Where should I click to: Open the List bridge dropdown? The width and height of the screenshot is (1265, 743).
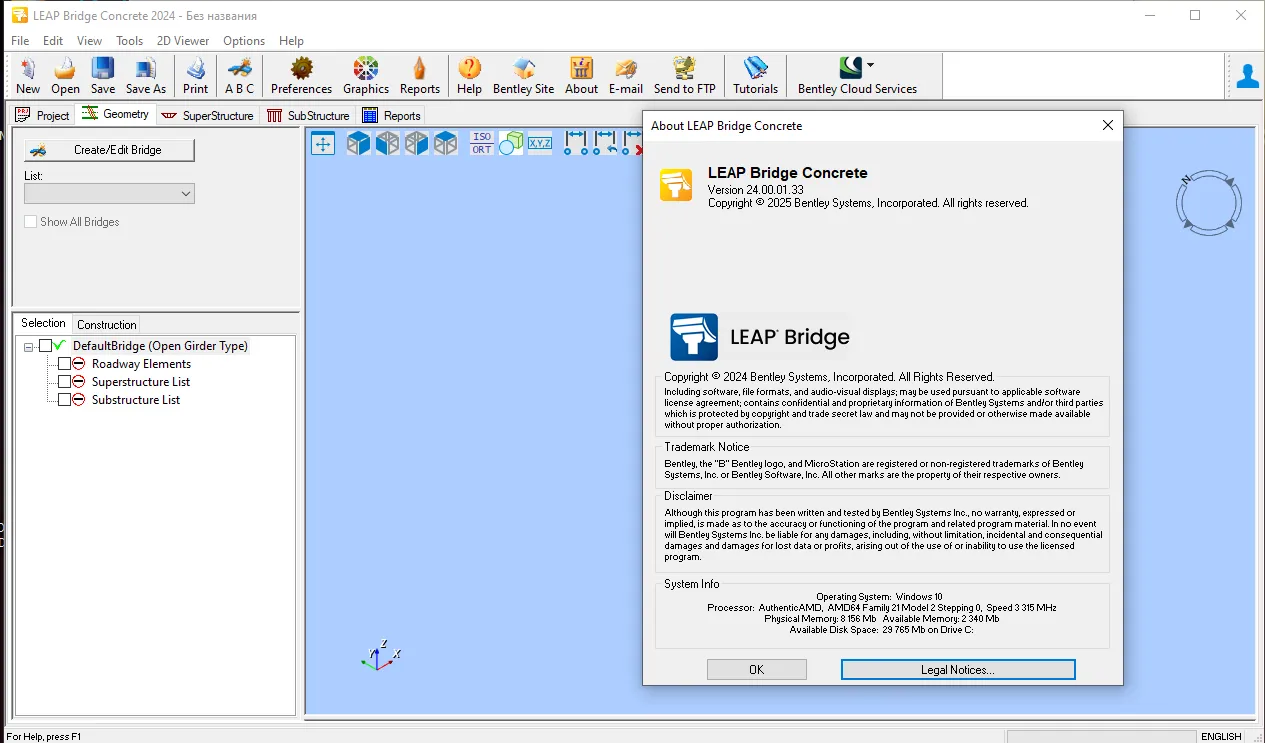click(109, 194)
